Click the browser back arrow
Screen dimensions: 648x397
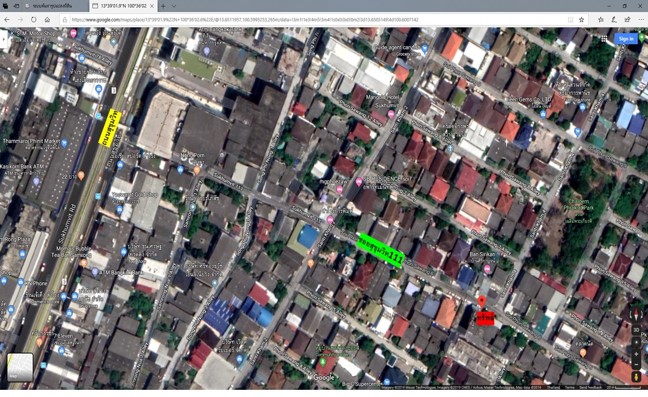(x=7, y=19)
